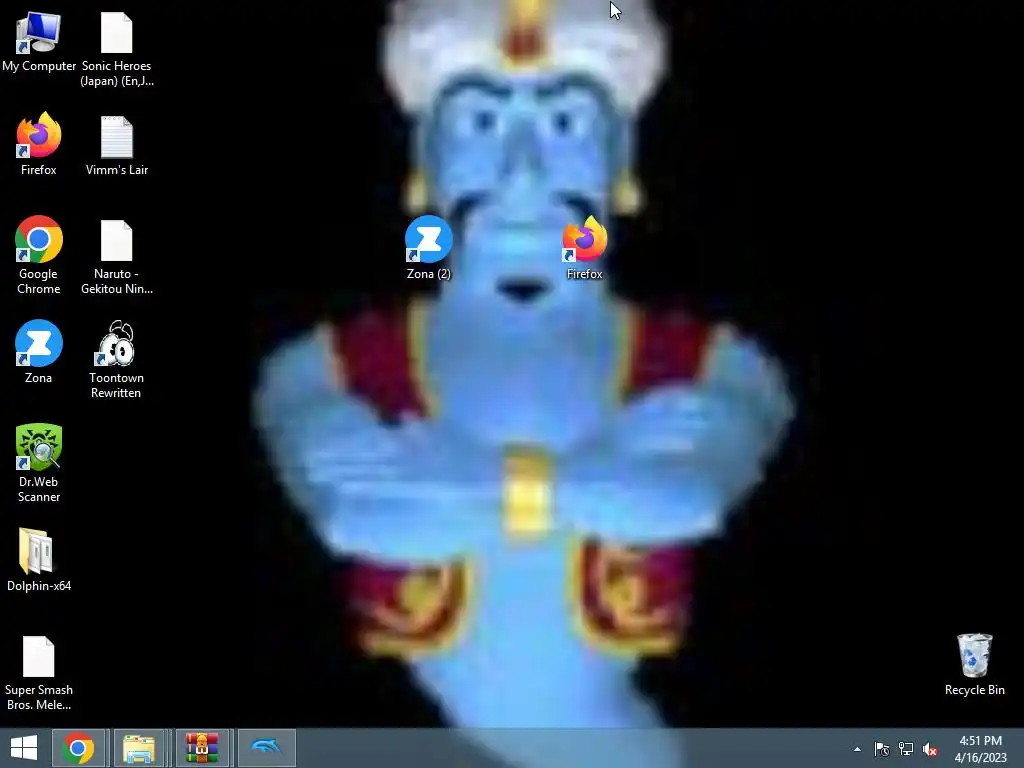Open the Action Center flag icon
Screen dimensions: 1024x768
882,749
